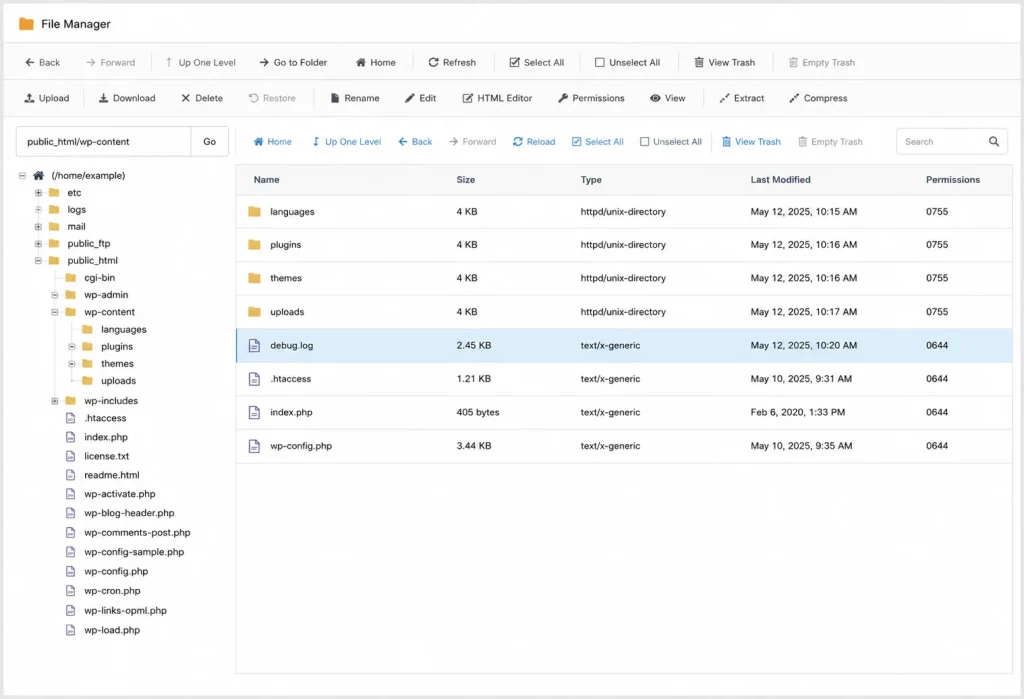The image size is (1024, 699).
Task: Click the path input field
Action: coord(103,142)
